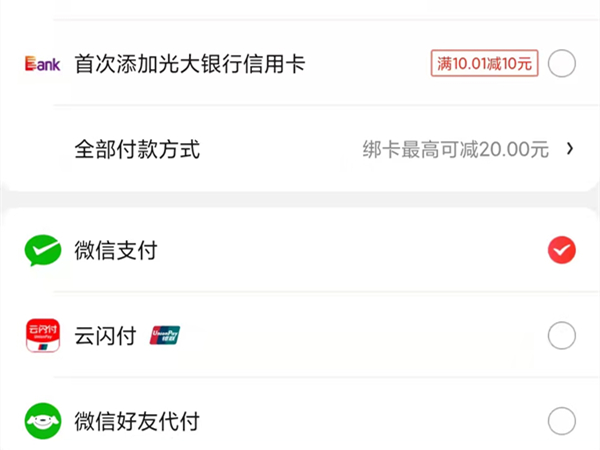Expand all payment methods via chevron arrow
The height and width of the screenshot is (450, 600).
click(570, 149)
